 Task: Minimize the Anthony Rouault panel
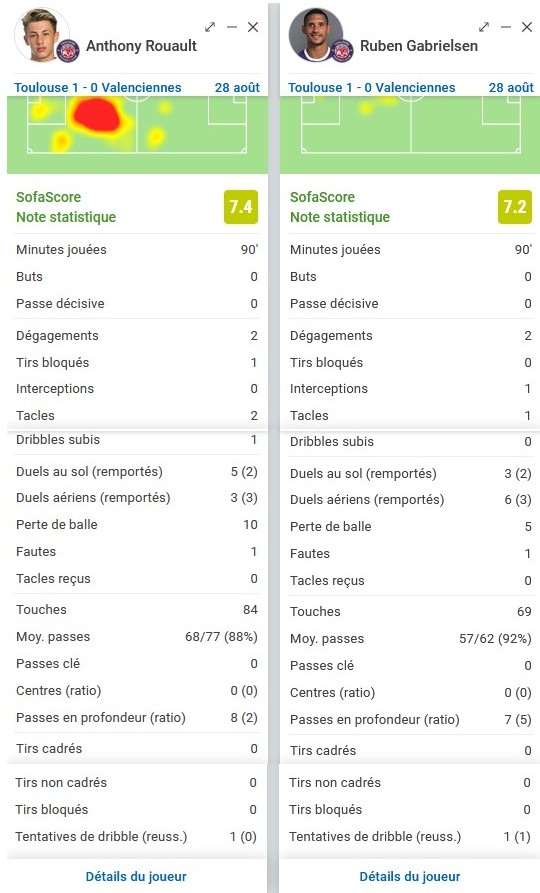pos(232,27)
